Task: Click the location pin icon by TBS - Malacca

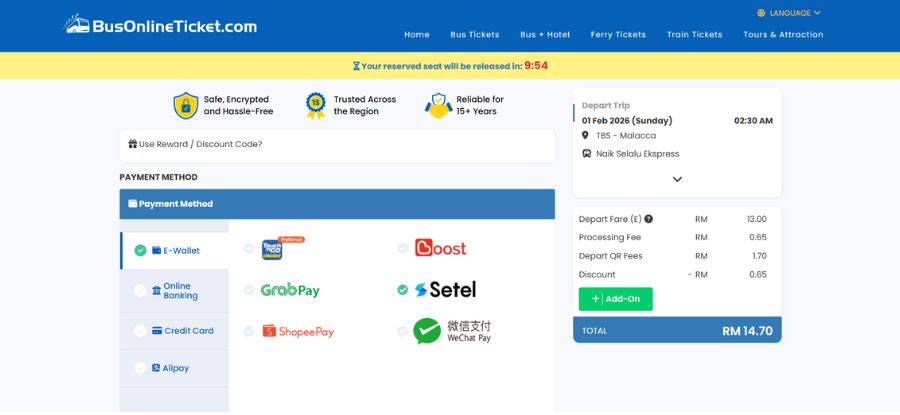Action: coord(585,135)
